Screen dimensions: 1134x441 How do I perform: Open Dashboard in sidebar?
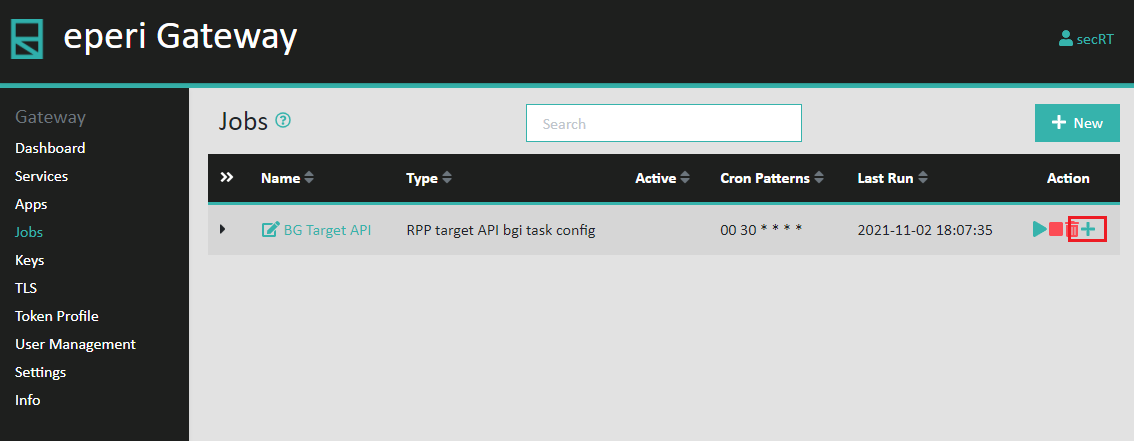[50, 147]
